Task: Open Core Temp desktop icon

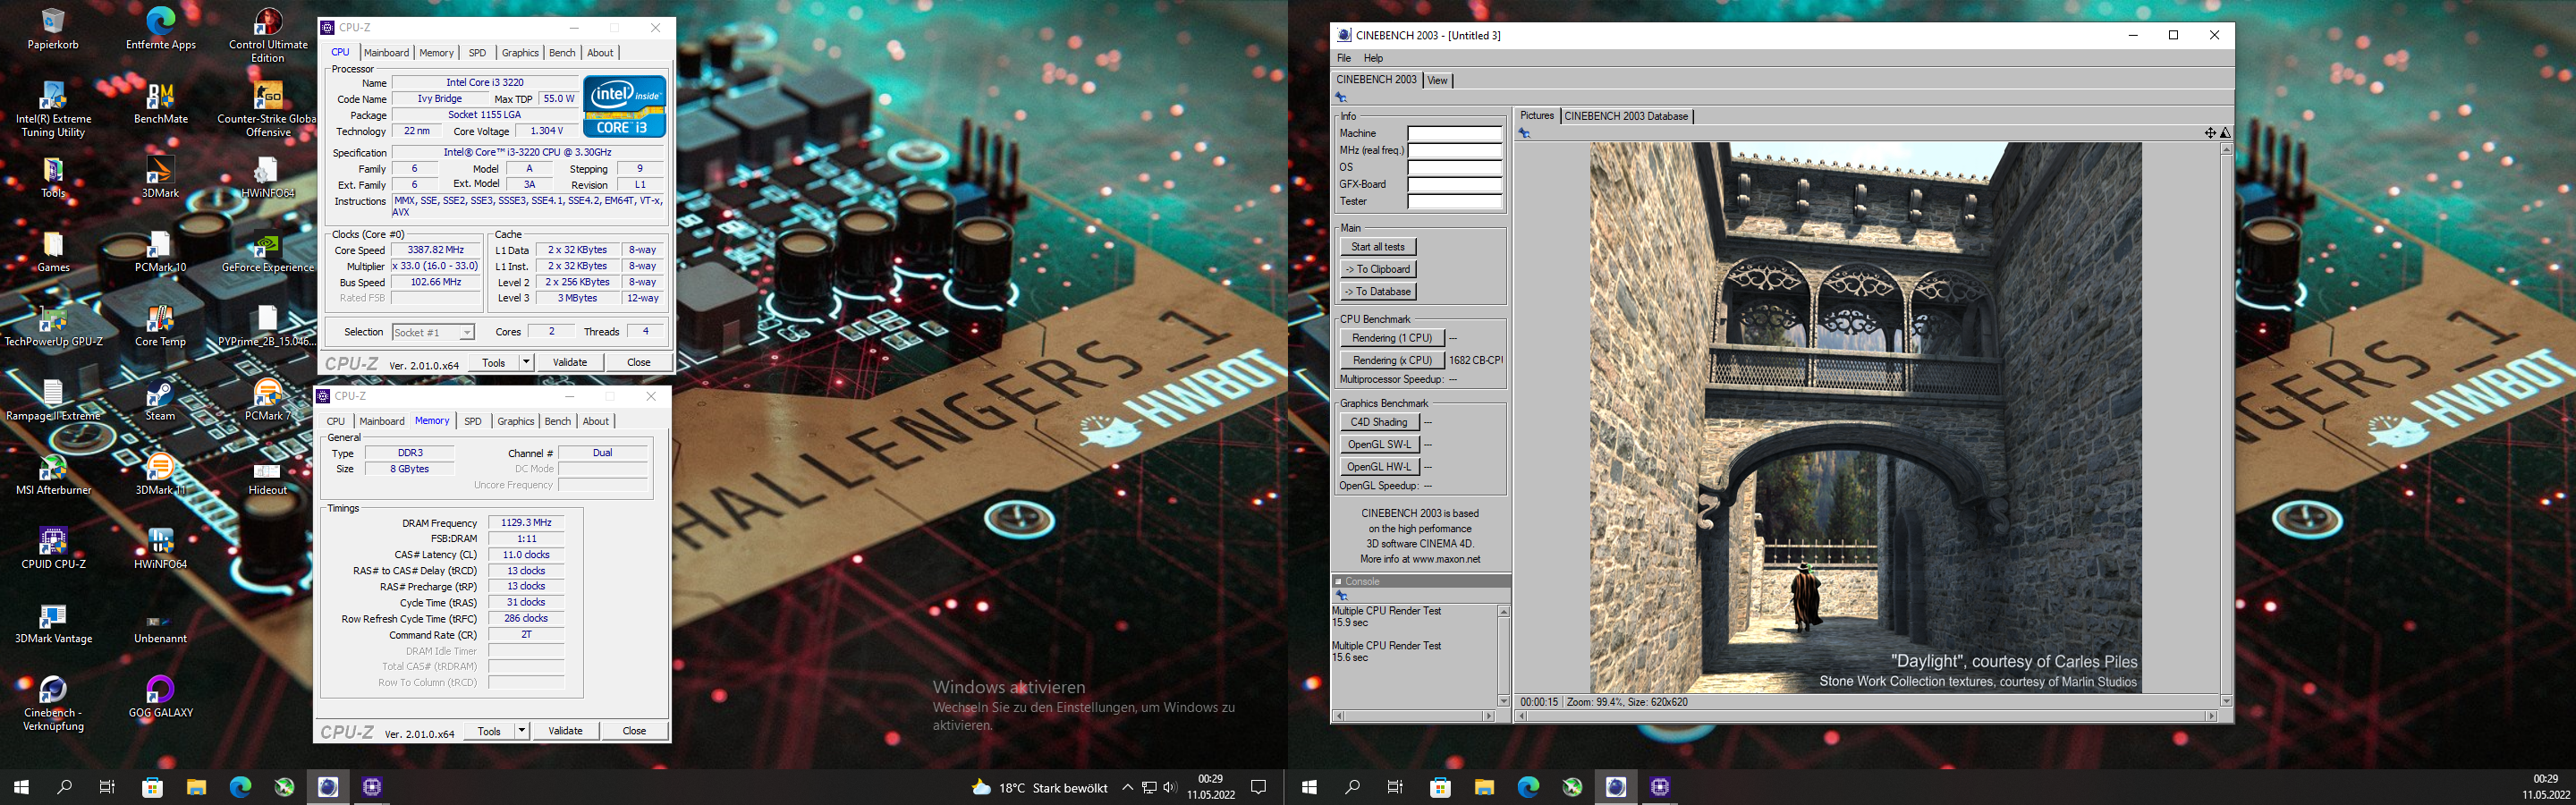Action: point(160,326)
